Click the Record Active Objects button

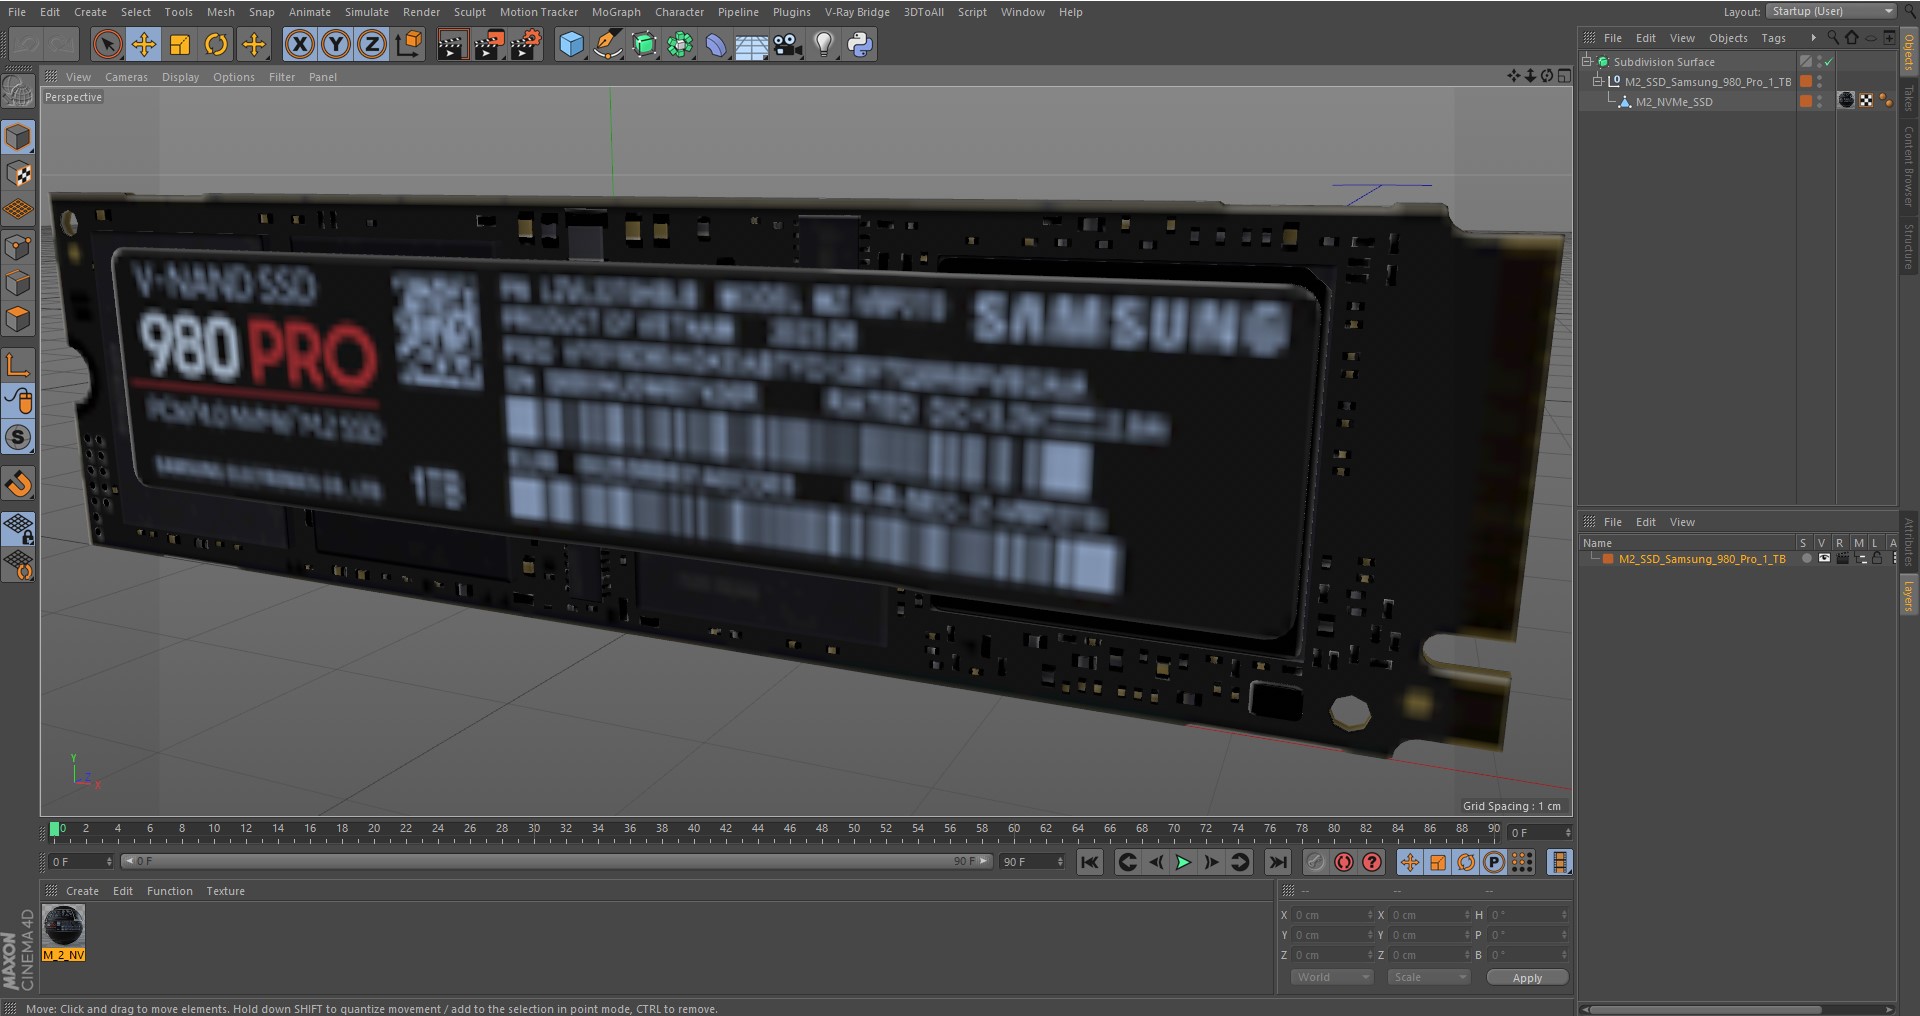point(1315,862)
